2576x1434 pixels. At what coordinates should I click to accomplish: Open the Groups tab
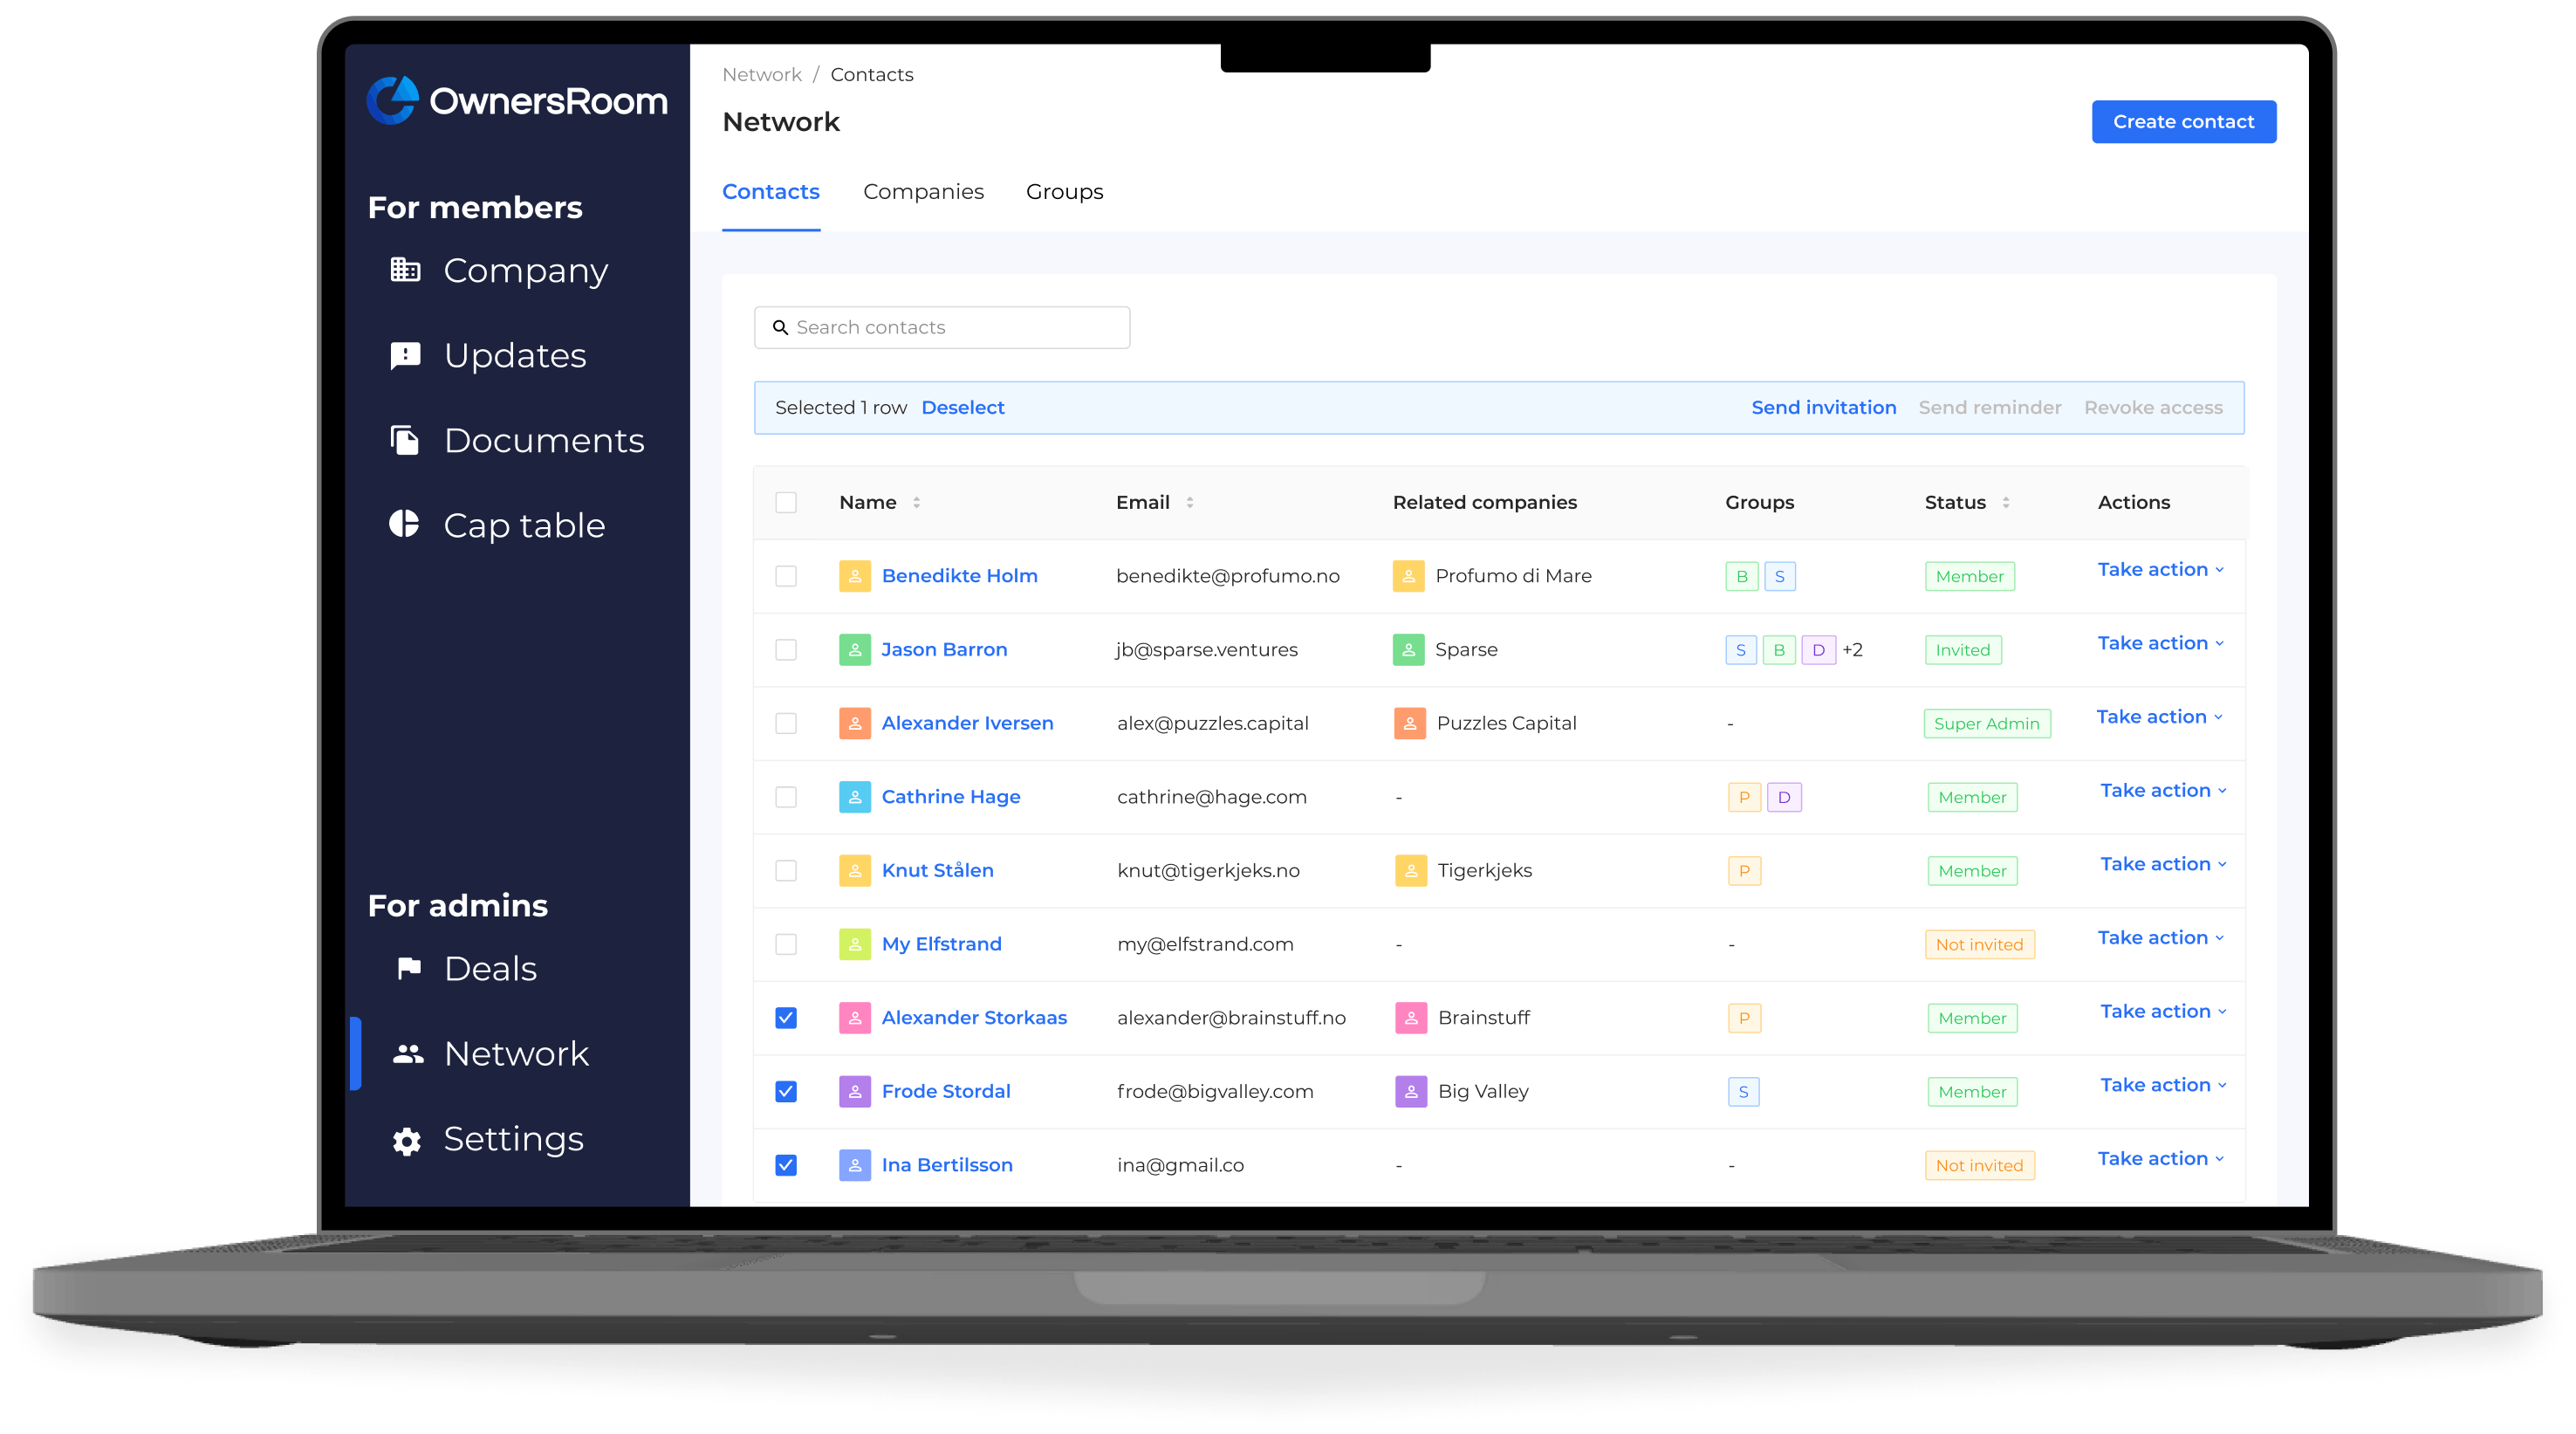(1064, 192)
